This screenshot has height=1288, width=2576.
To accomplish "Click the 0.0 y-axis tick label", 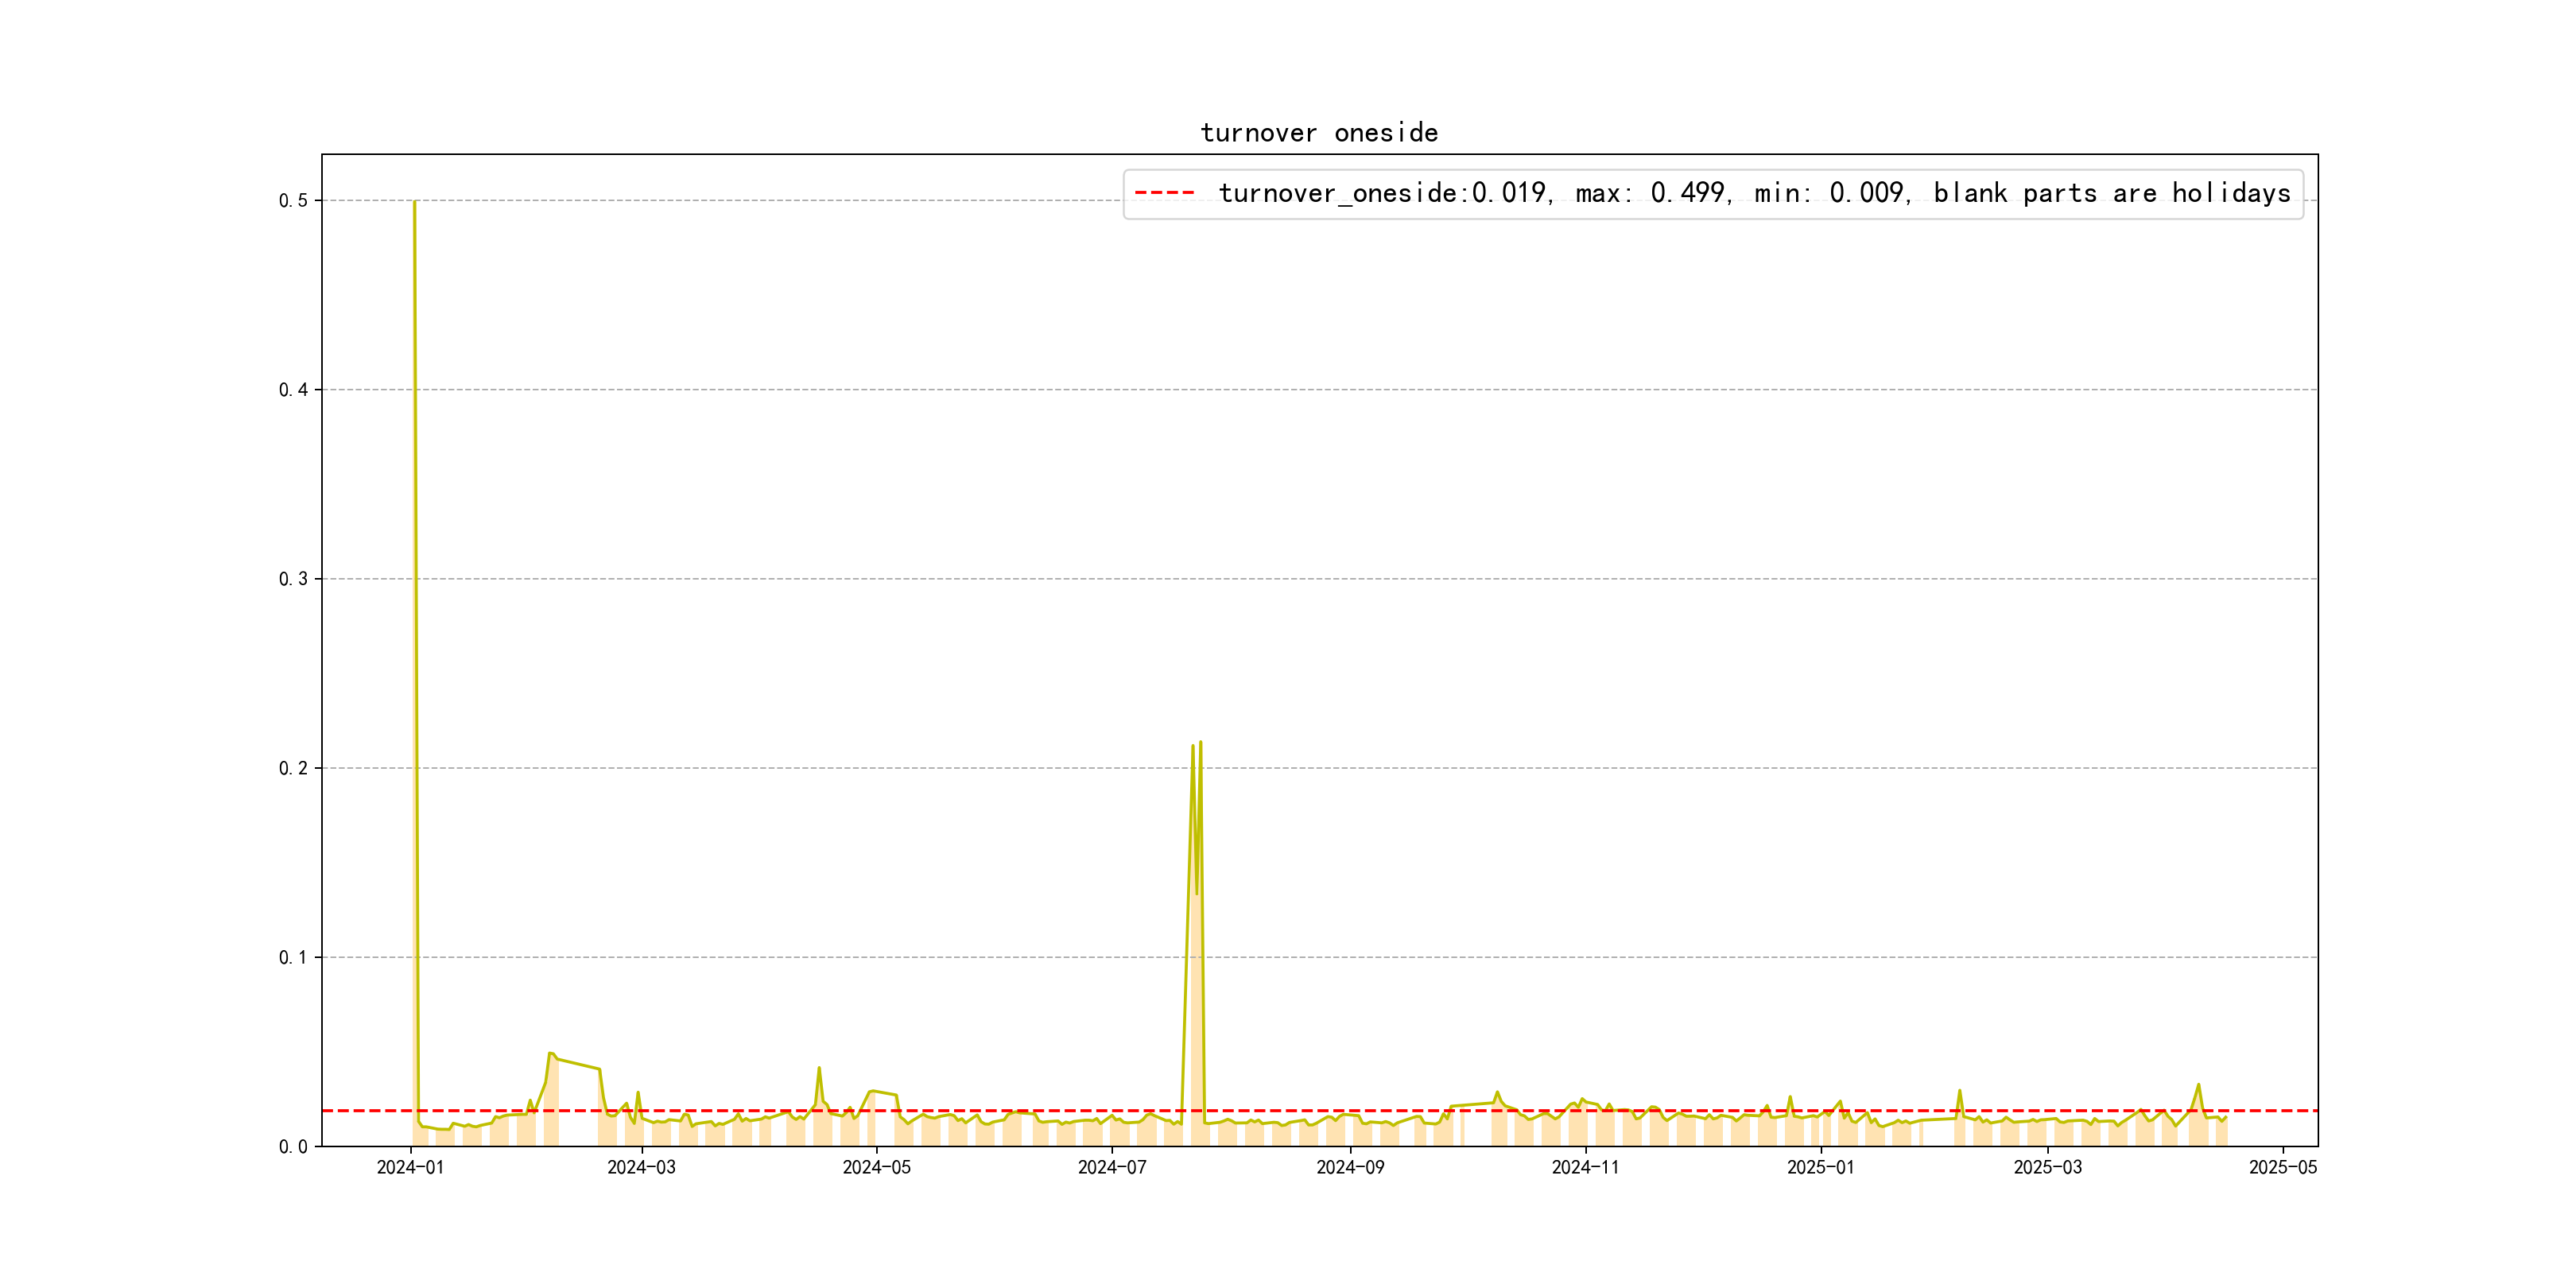I will [293, 1147].
